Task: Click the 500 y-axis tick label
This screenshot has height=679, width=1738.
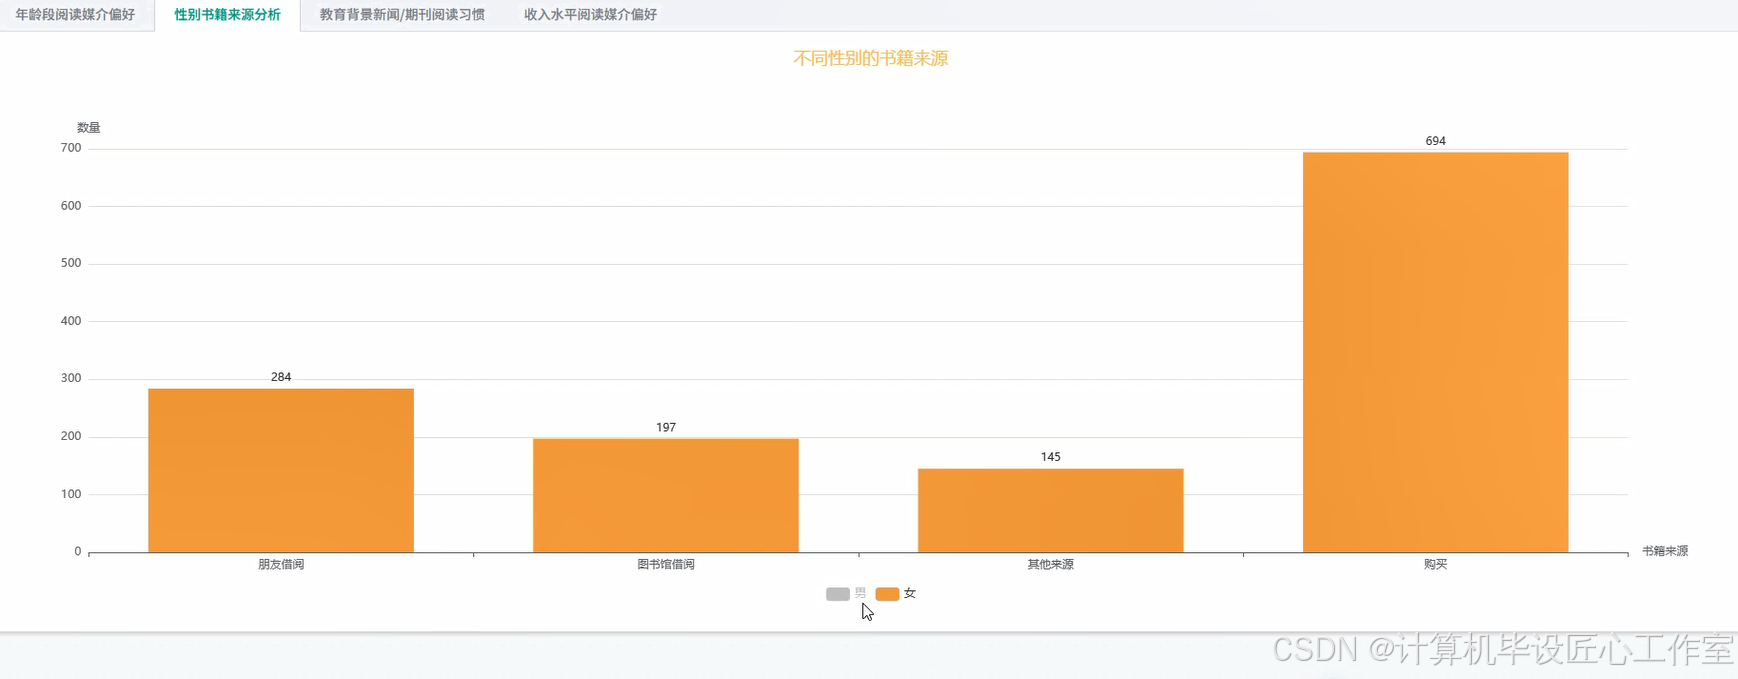Action: pos(71,263)
